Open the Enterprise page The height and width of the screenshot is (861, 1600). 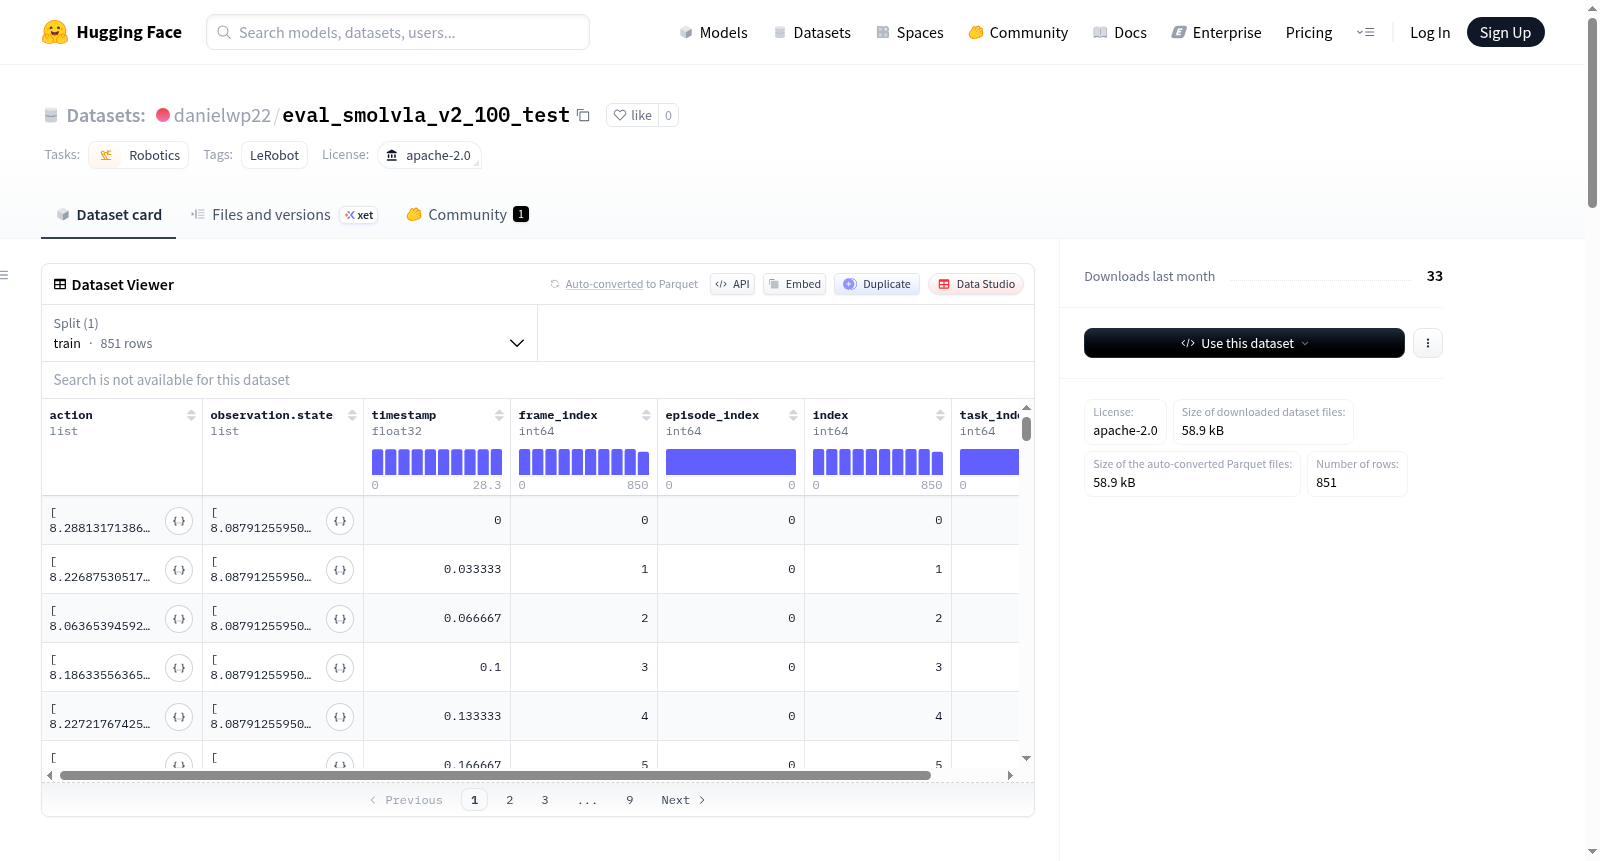click(1216, 32)
